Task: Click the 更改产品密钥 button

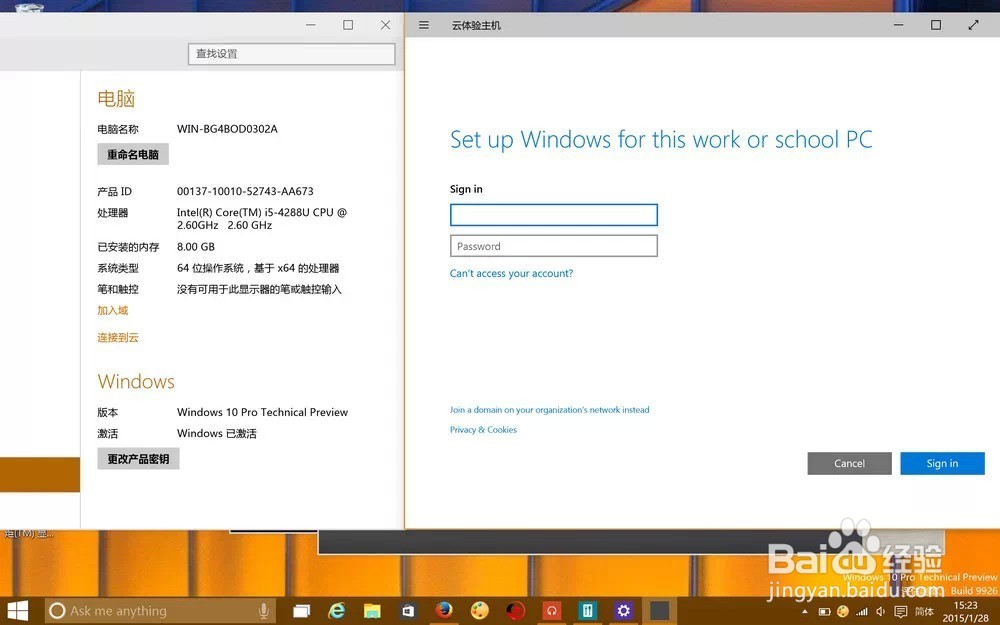Action: click(x=138, y=459)
